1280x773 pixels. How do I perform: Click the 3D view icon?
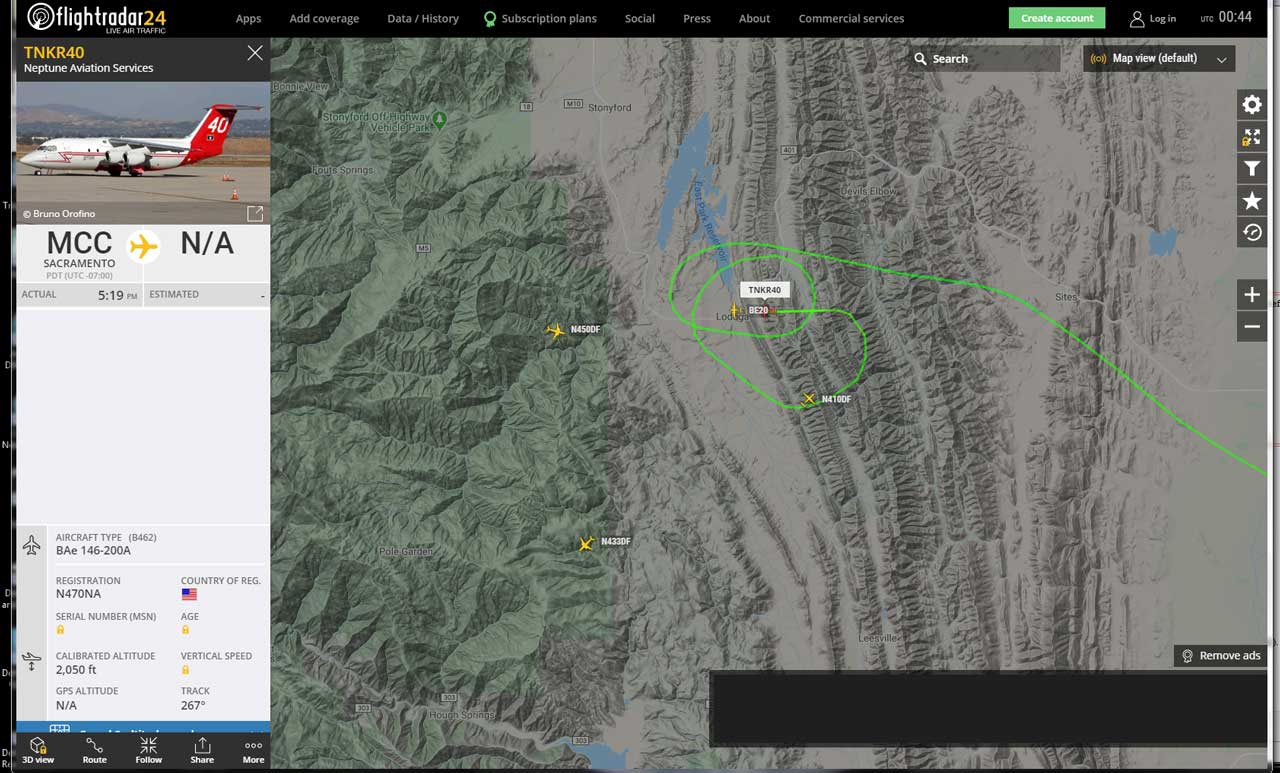[x=38, y=751]
